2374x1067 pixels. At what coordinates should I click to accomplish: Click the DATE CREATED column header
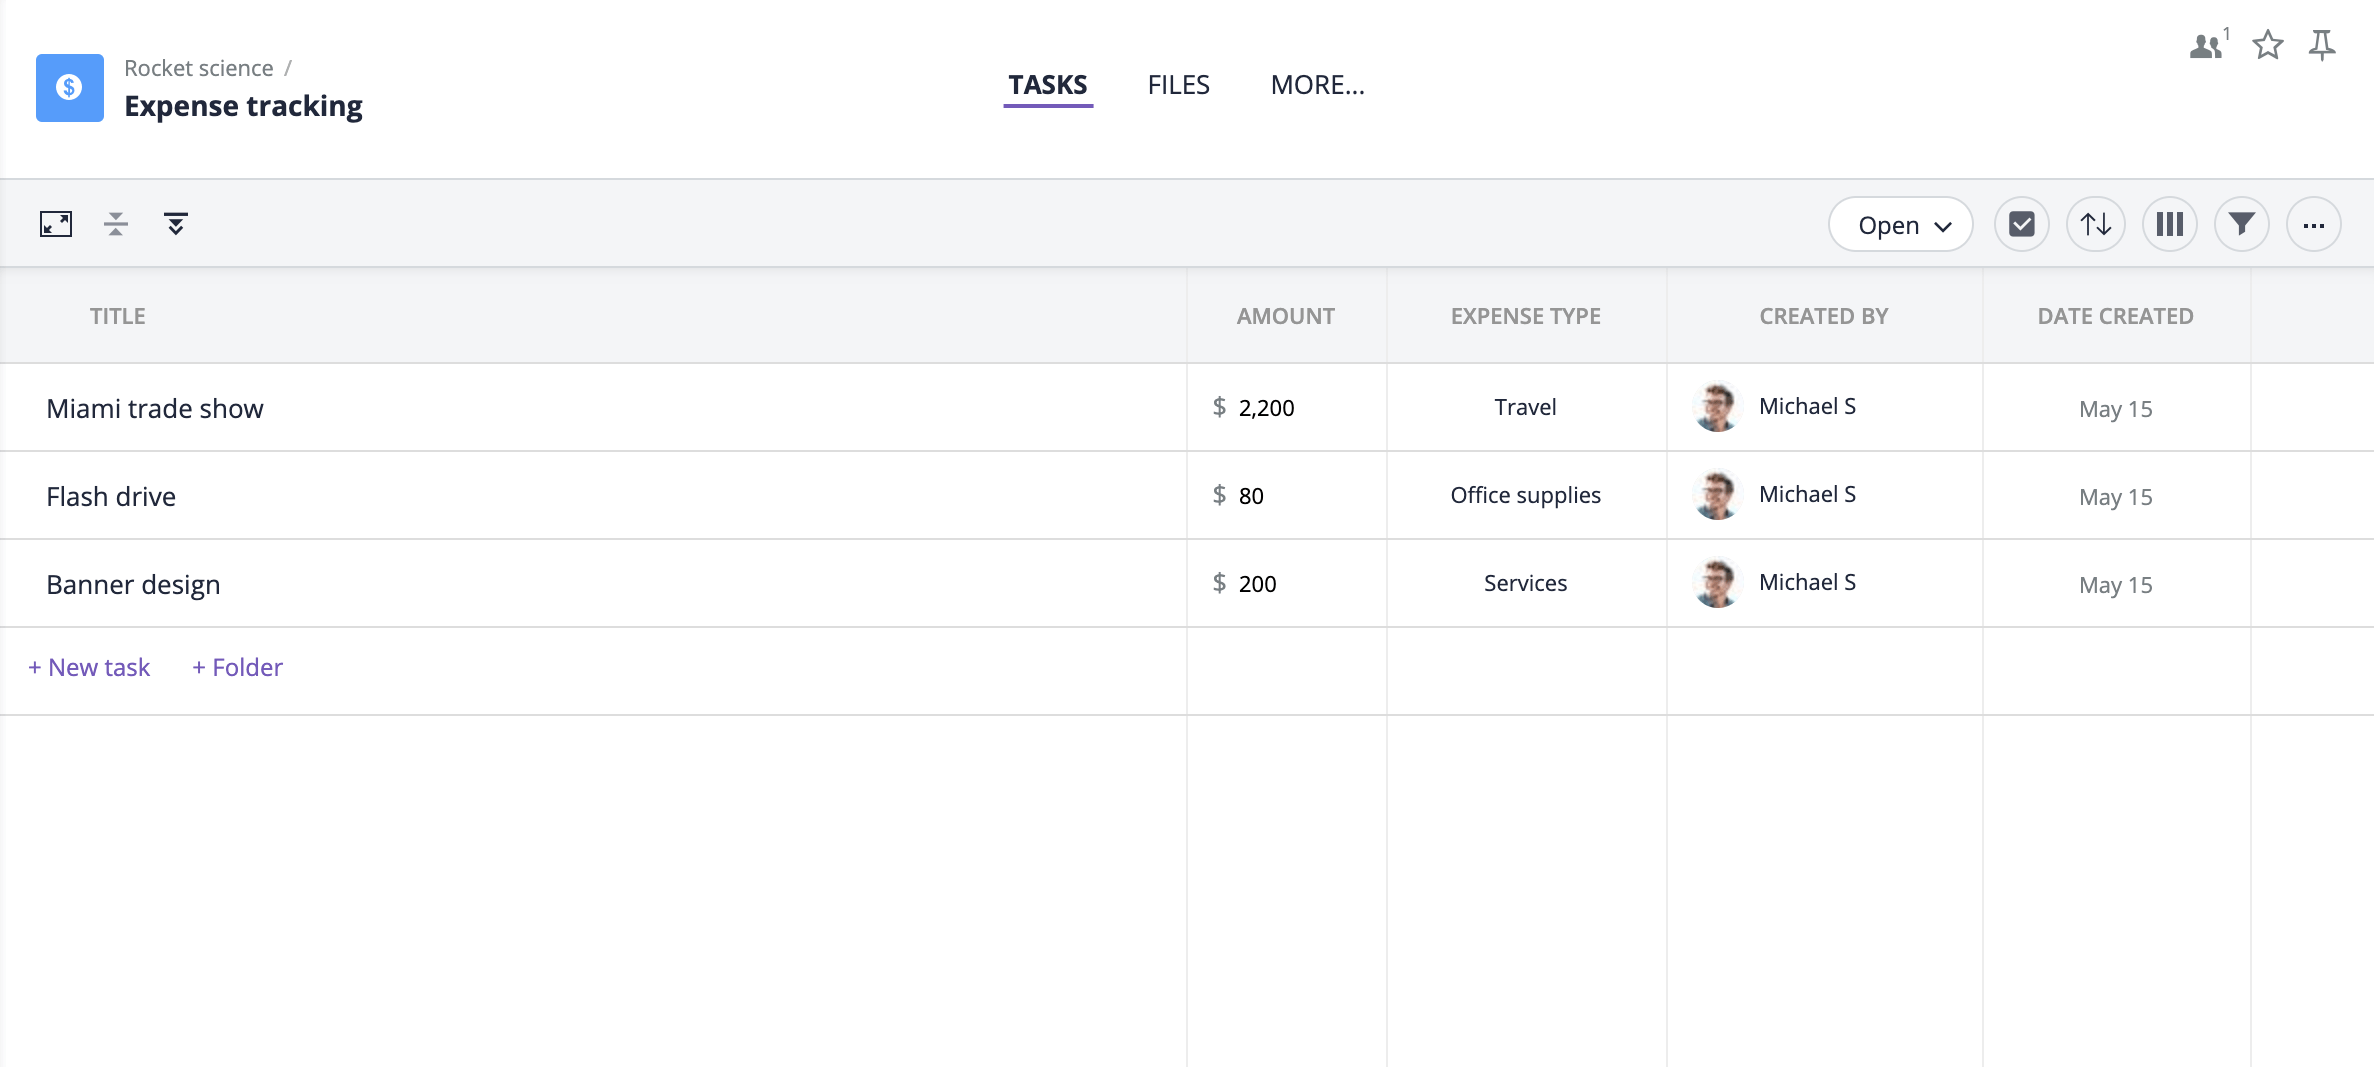click(x=2116, y=316)
